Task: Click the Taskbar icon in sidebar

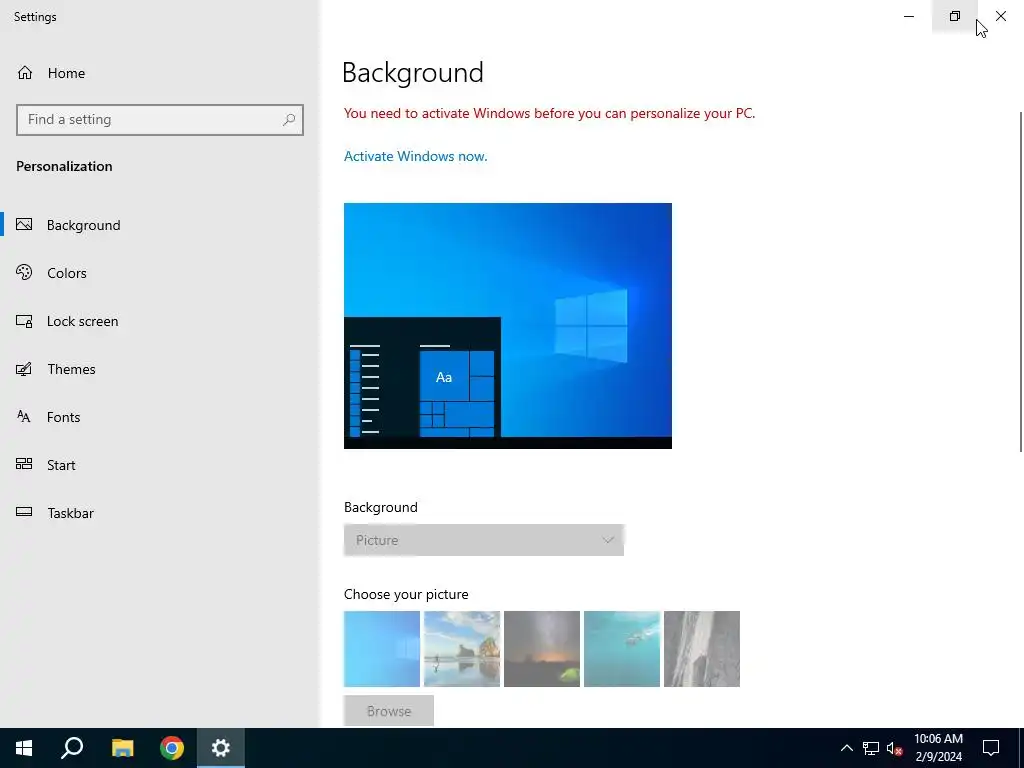Action: pos(24,512)
